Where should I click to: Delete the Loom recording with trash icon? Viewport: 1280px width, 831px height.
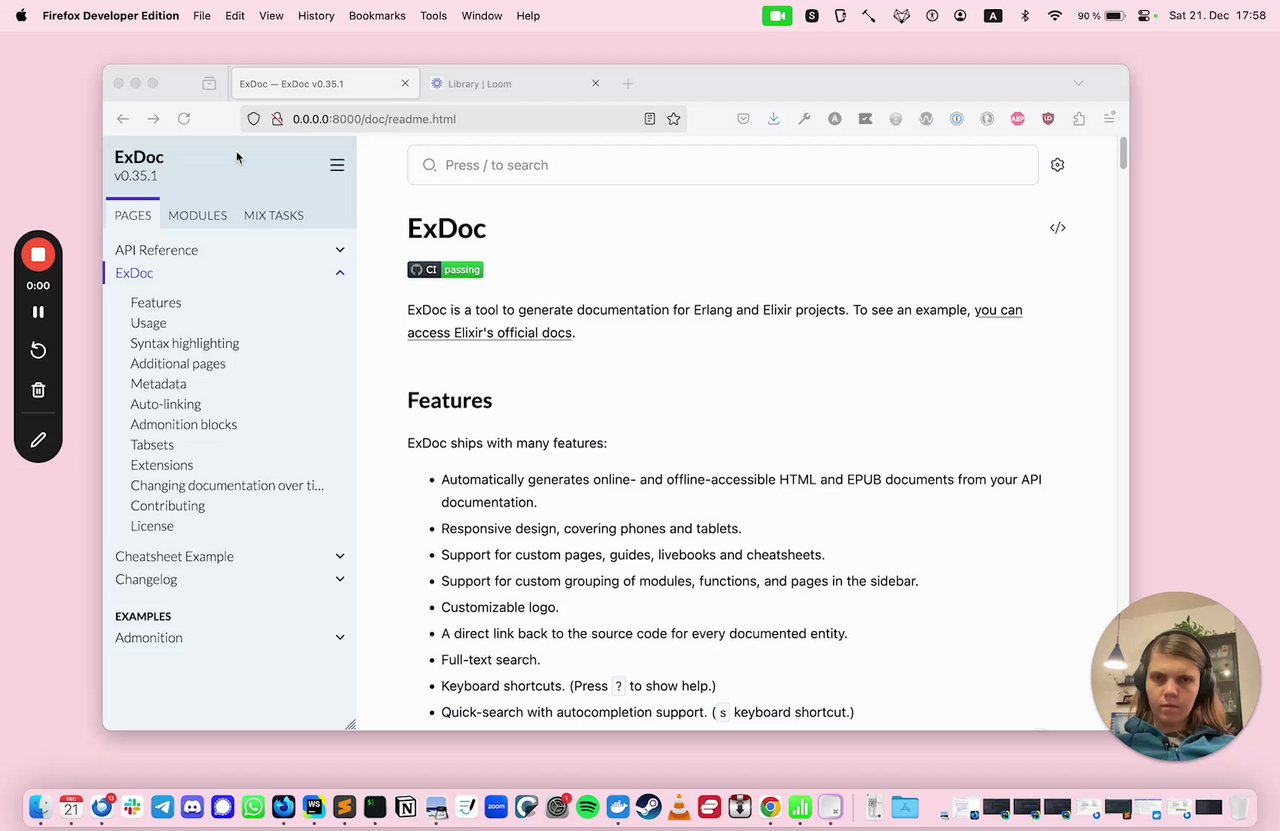[x=38, y=390]
